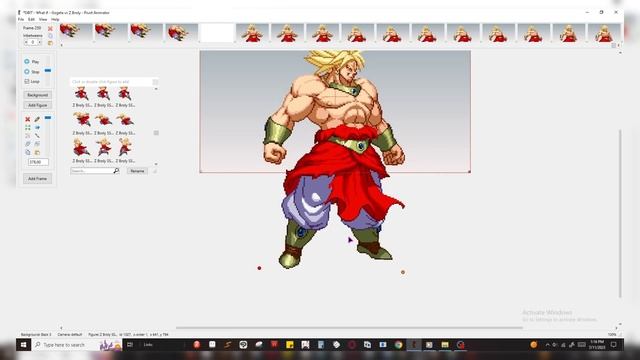
Task: Stop animation playback with Stop
Action: [32, 72]
